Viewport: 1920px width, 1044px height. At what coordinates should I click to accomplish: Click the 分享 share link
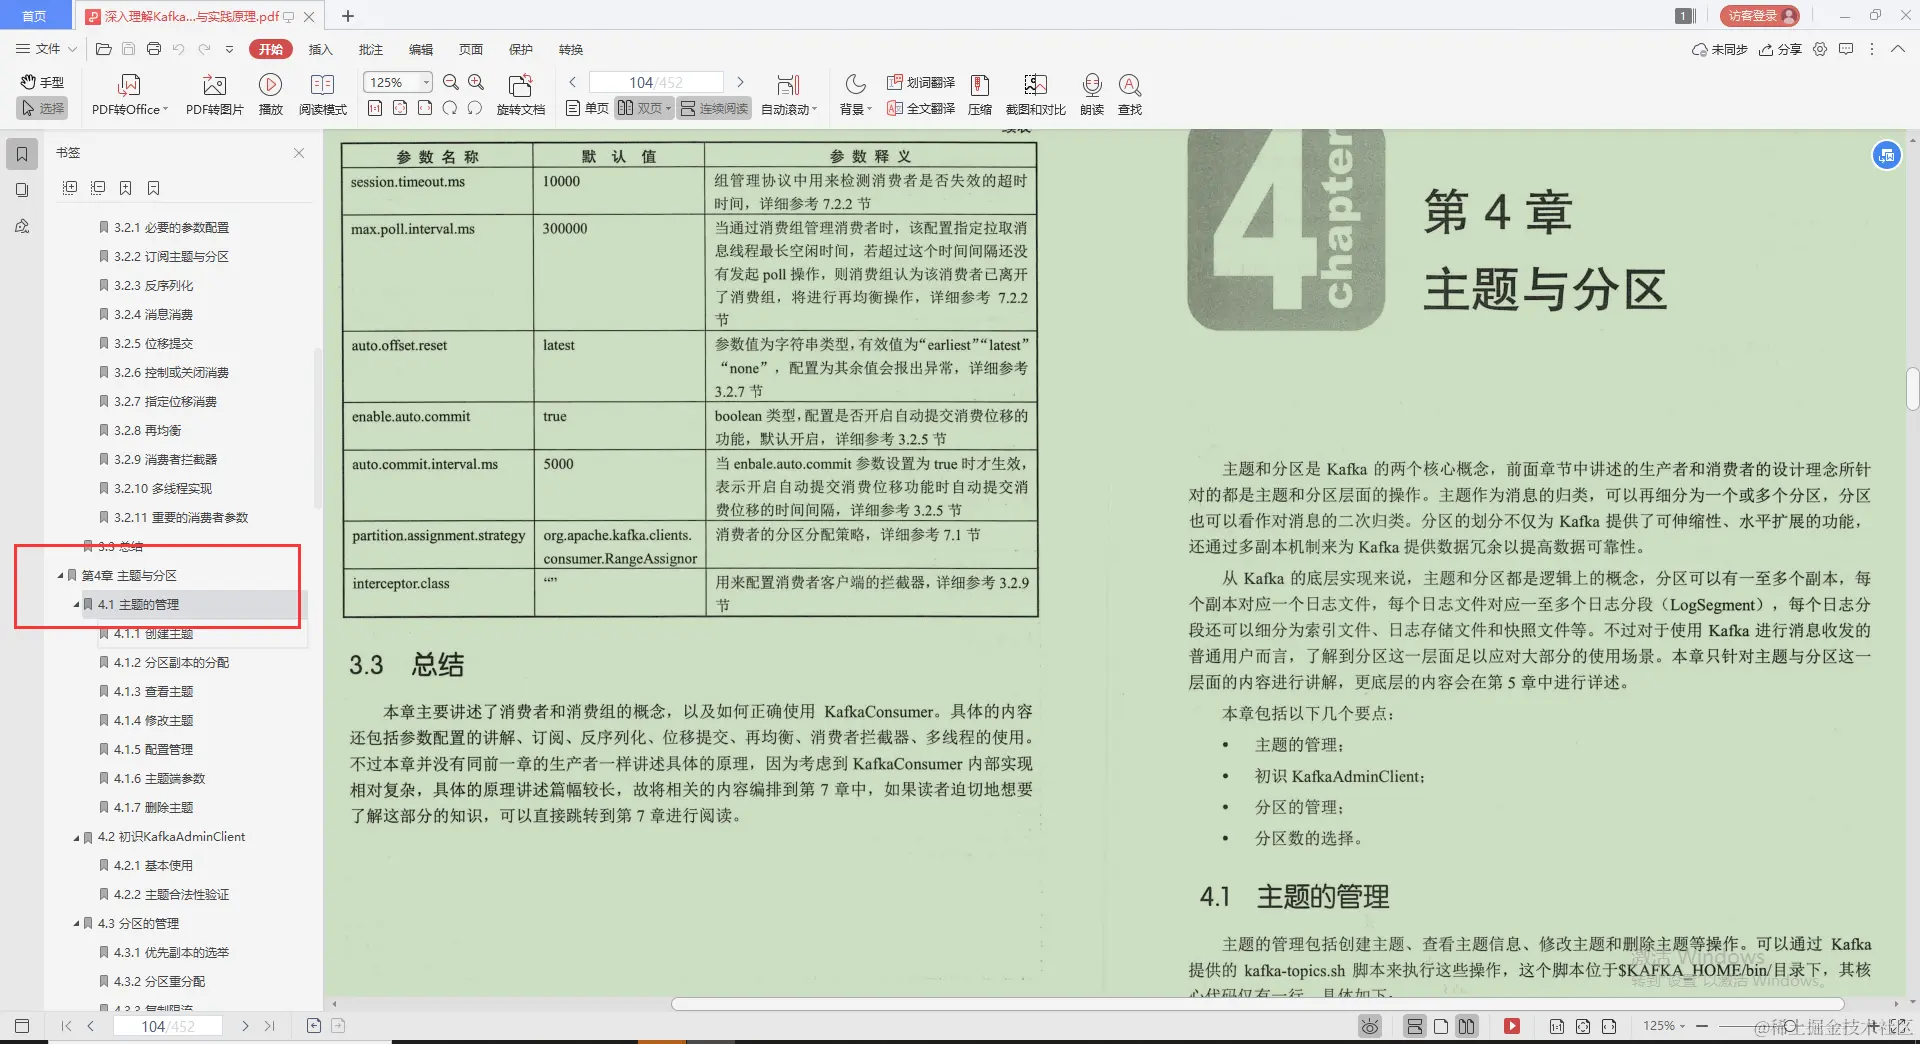(1780, 49)
